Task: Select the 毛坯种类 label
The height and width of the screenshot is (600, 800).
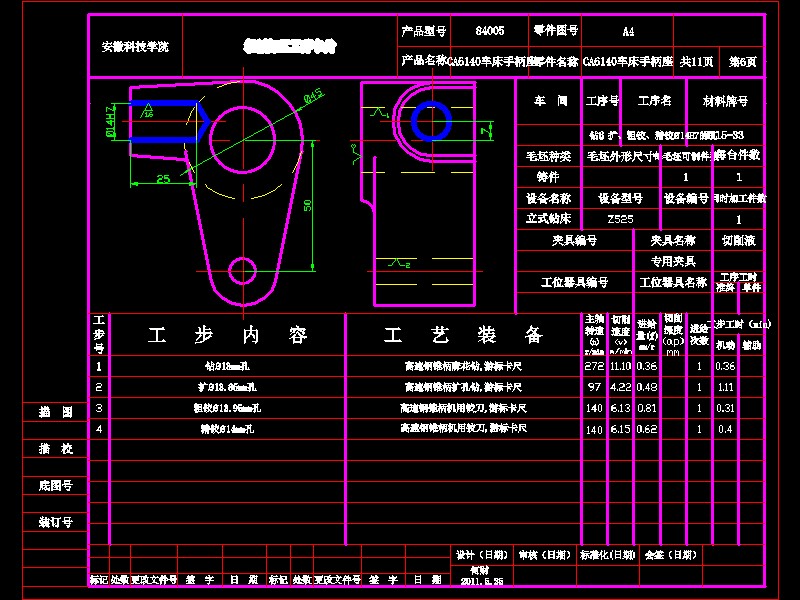Action: point(548,156)
